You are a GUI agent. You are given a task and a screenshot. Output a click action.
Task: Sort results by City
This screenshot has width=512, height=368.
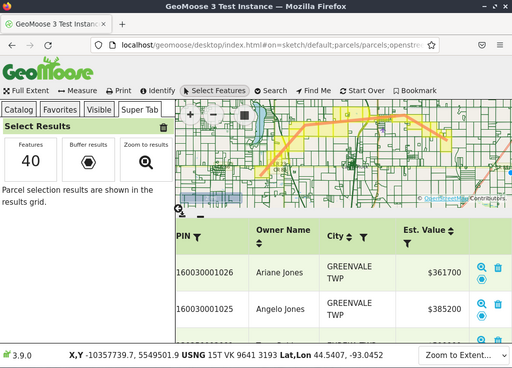(x=349, y=237)
